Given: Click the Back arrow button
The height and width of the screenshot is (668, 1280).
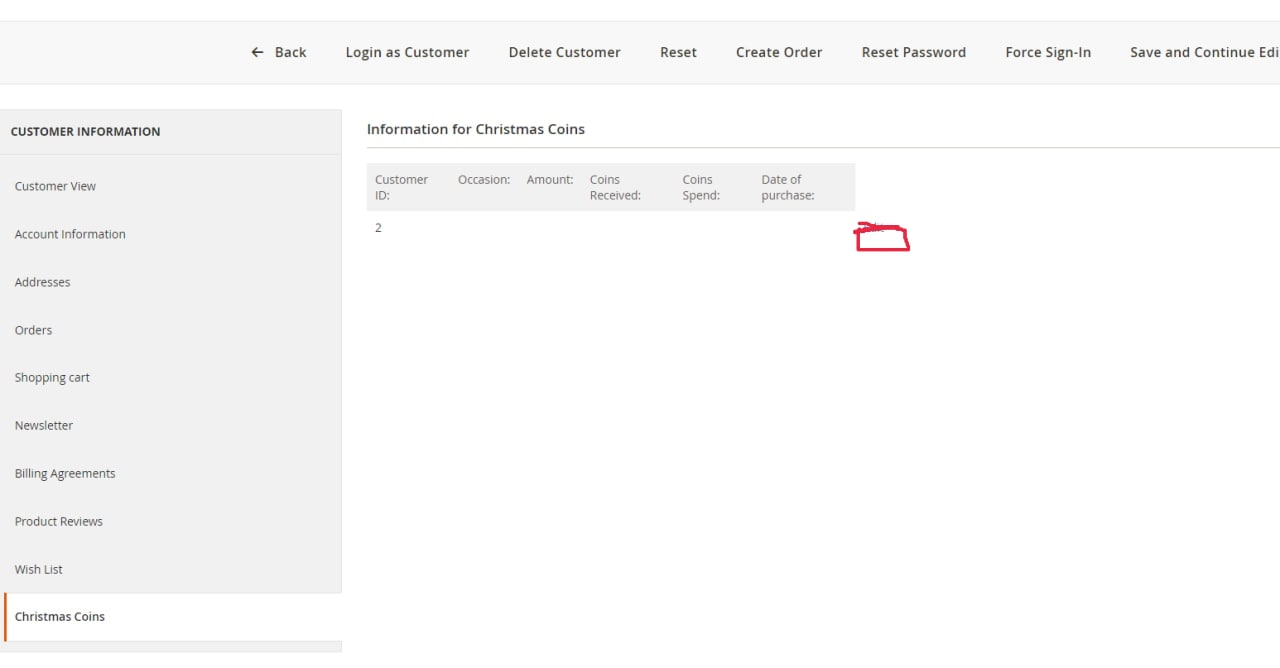Looking at the screenshot, I should click(279, 52).
